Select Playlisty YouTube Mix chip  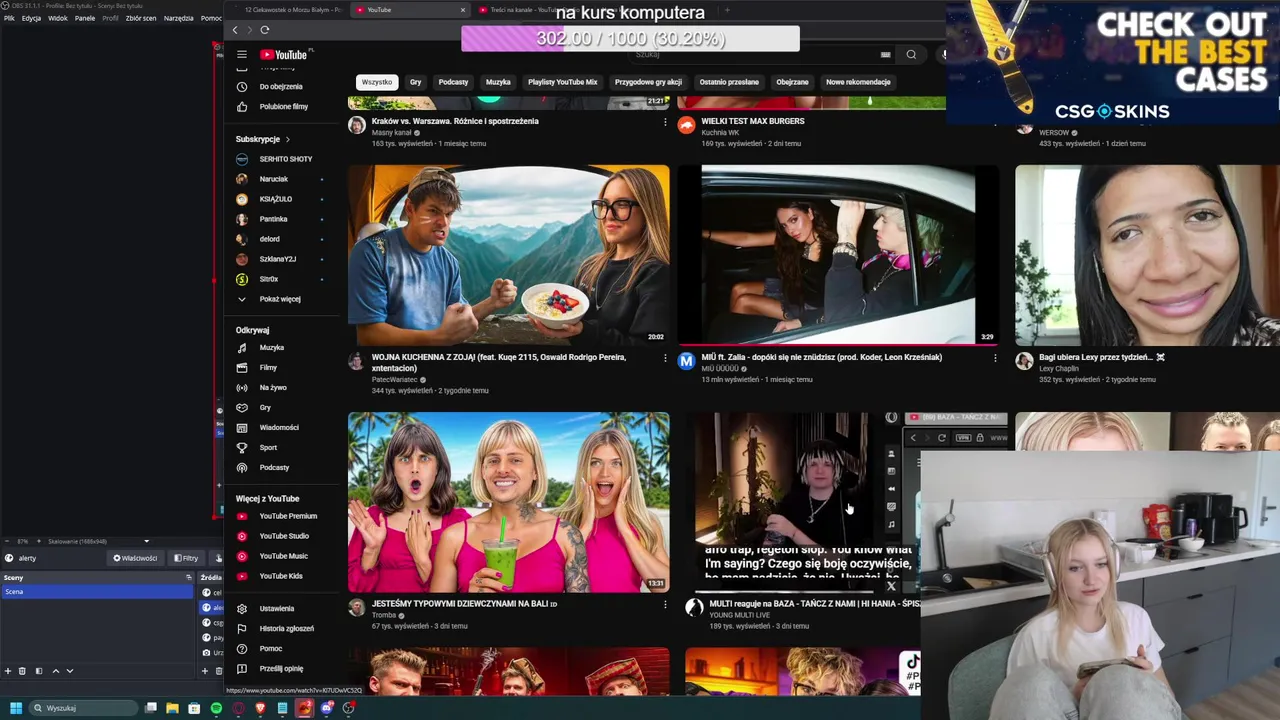[x=562, y=82]
